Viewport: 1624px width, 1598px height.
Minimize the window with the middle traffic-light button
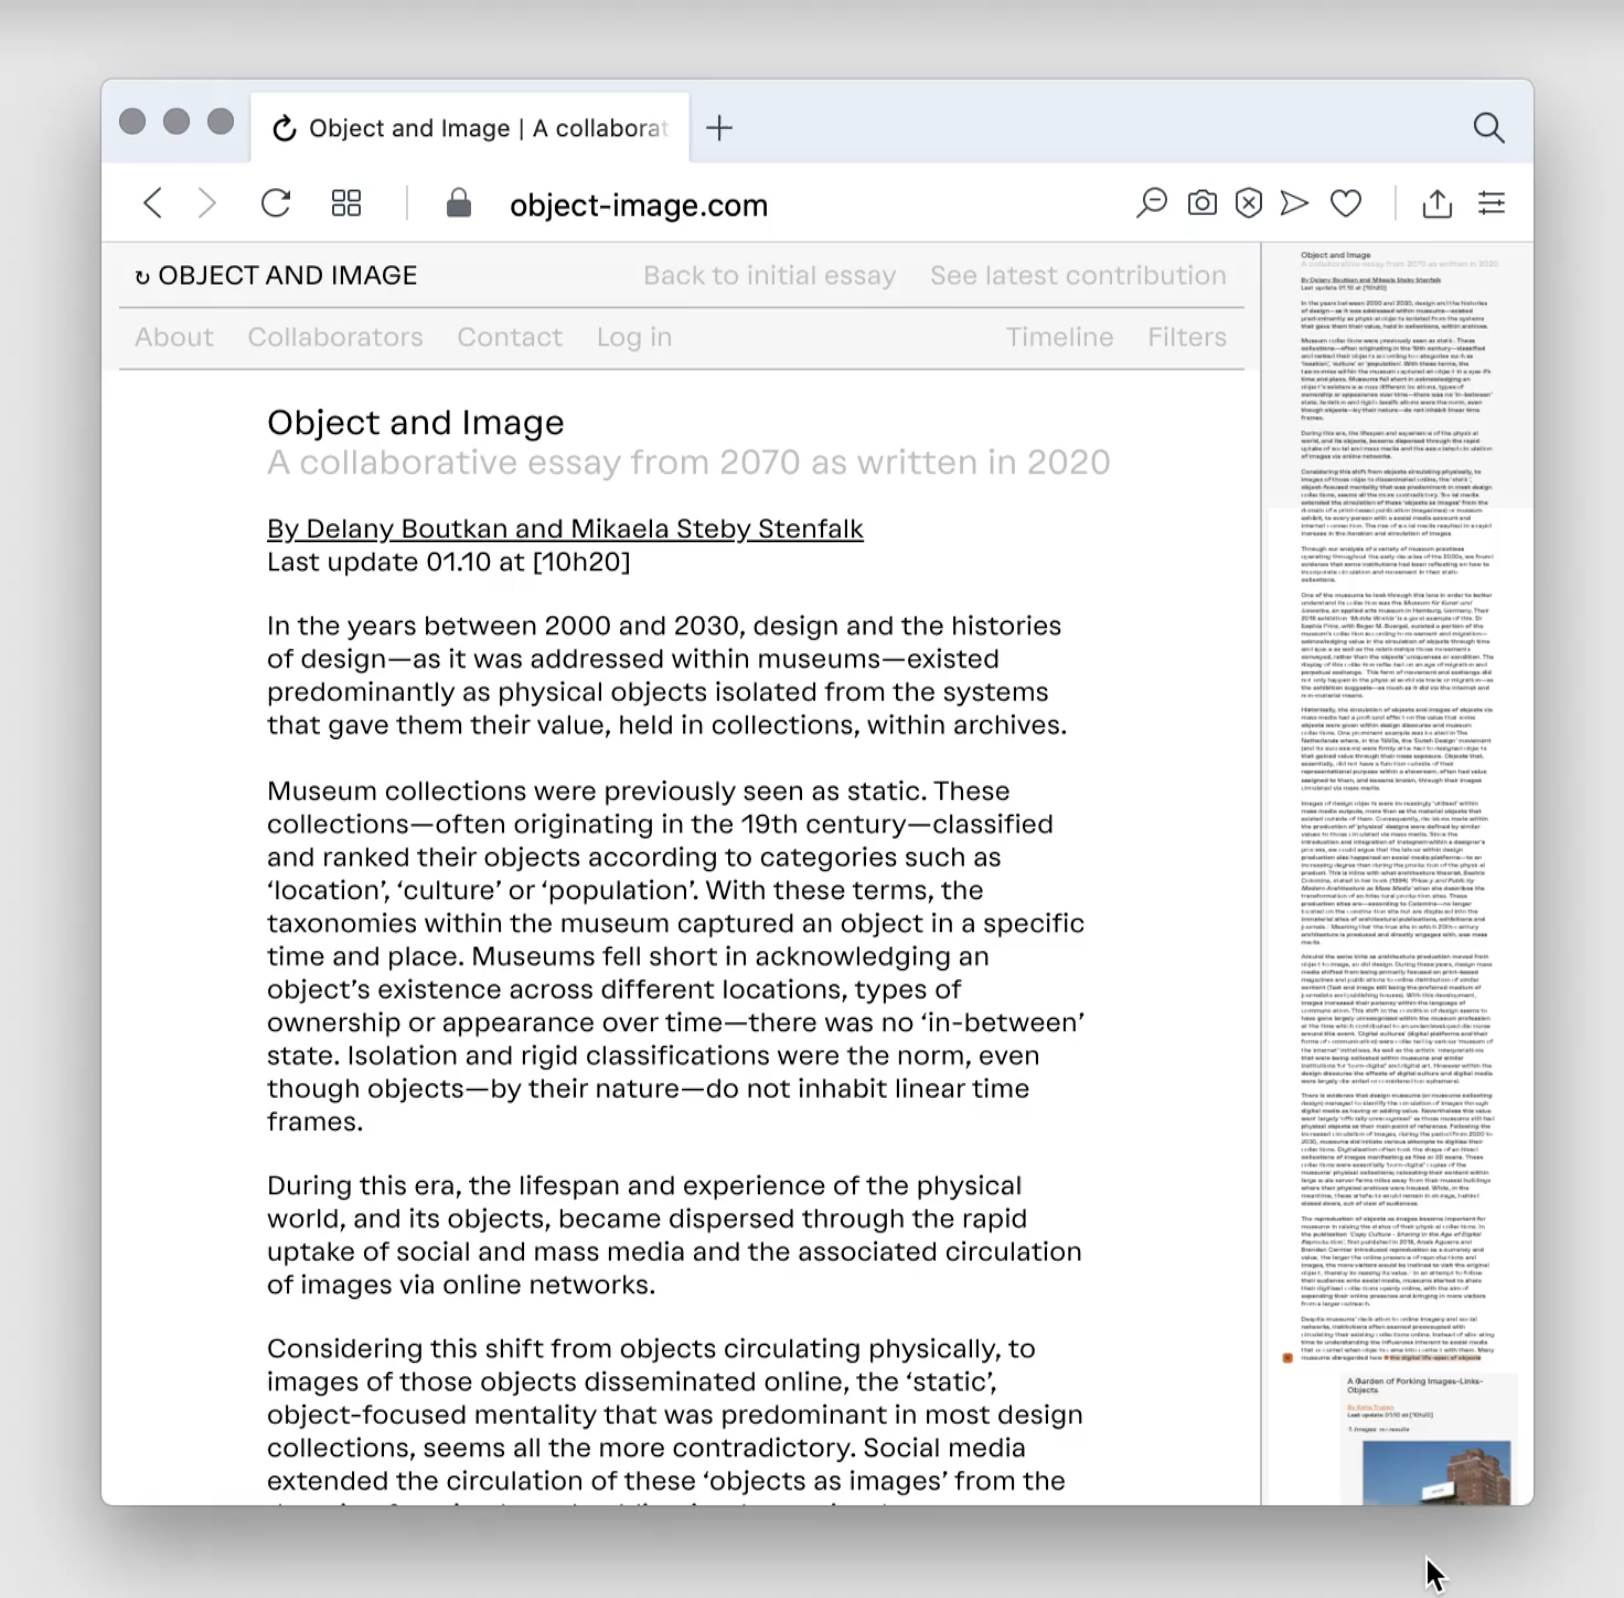176,122
